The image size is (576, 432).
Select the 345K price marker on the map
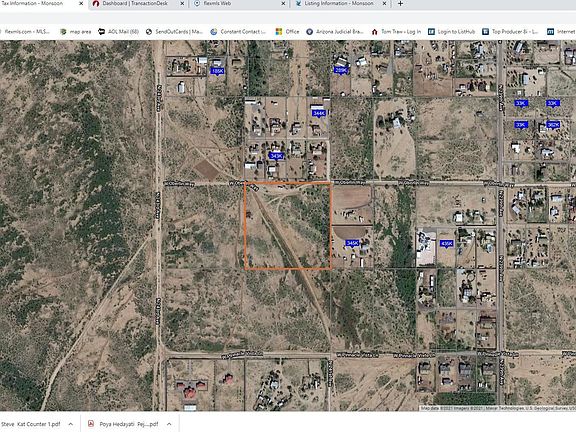click(352, 243)
